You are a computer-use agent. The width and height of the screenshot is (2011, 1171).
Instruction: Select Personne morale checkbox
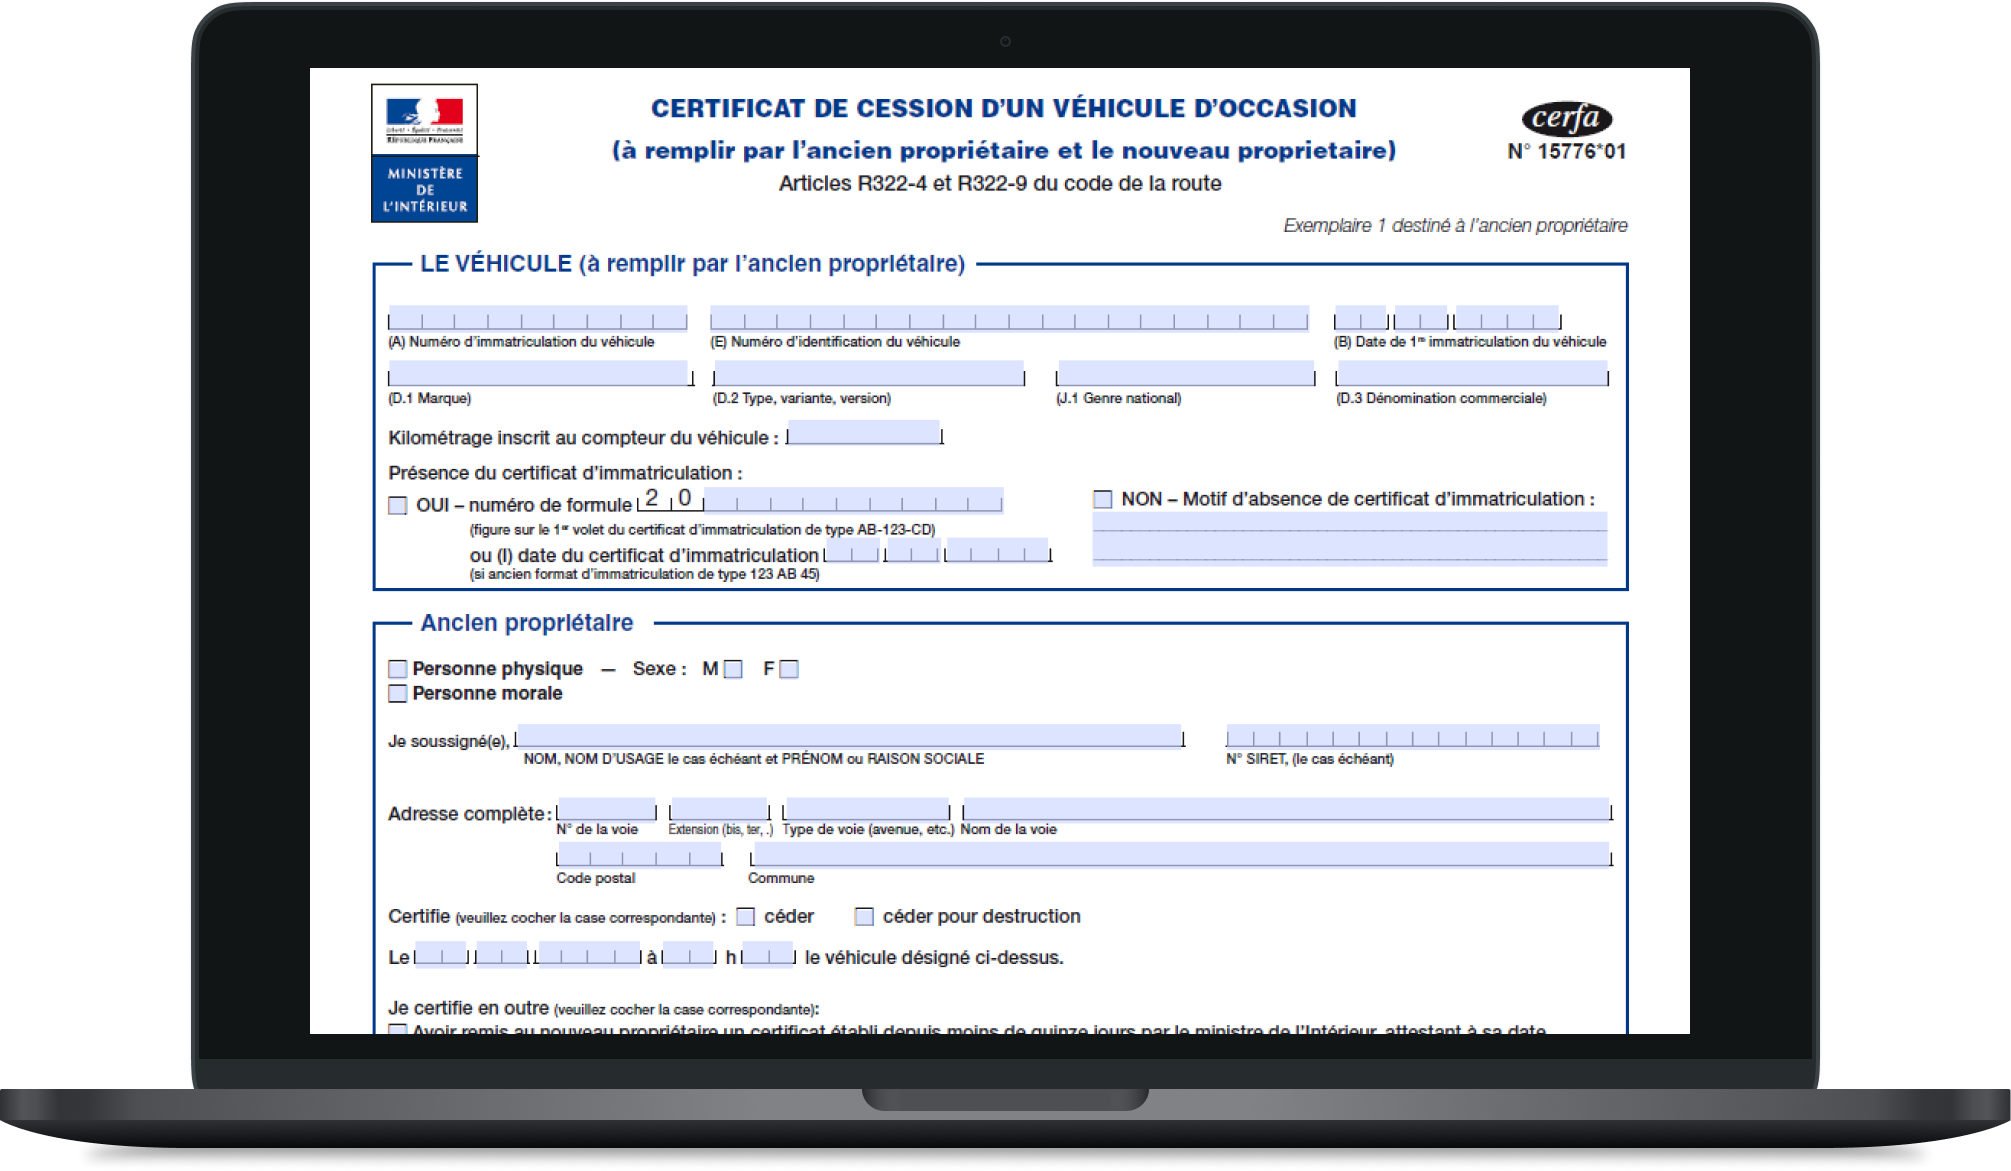(x=396, y=693)
